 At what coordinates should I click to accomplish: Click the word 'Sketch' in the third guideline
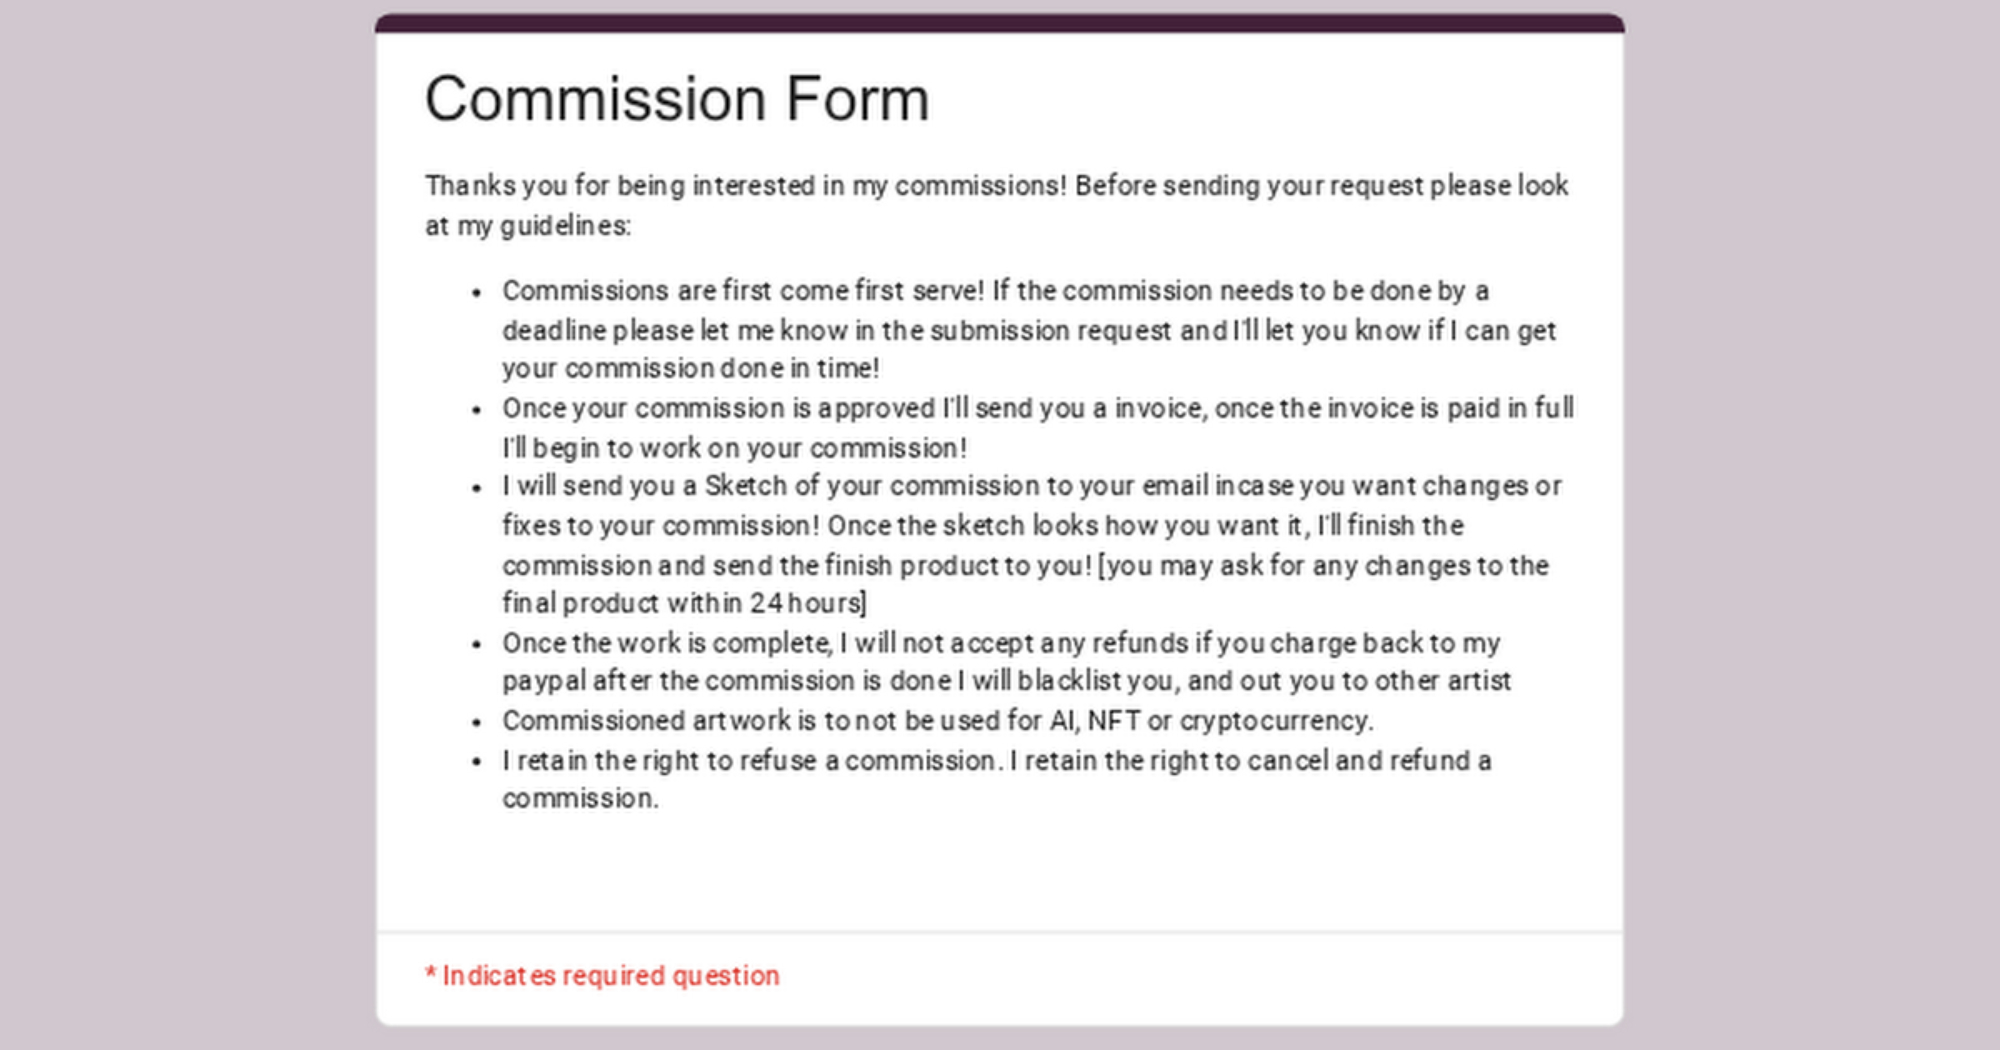745,486
